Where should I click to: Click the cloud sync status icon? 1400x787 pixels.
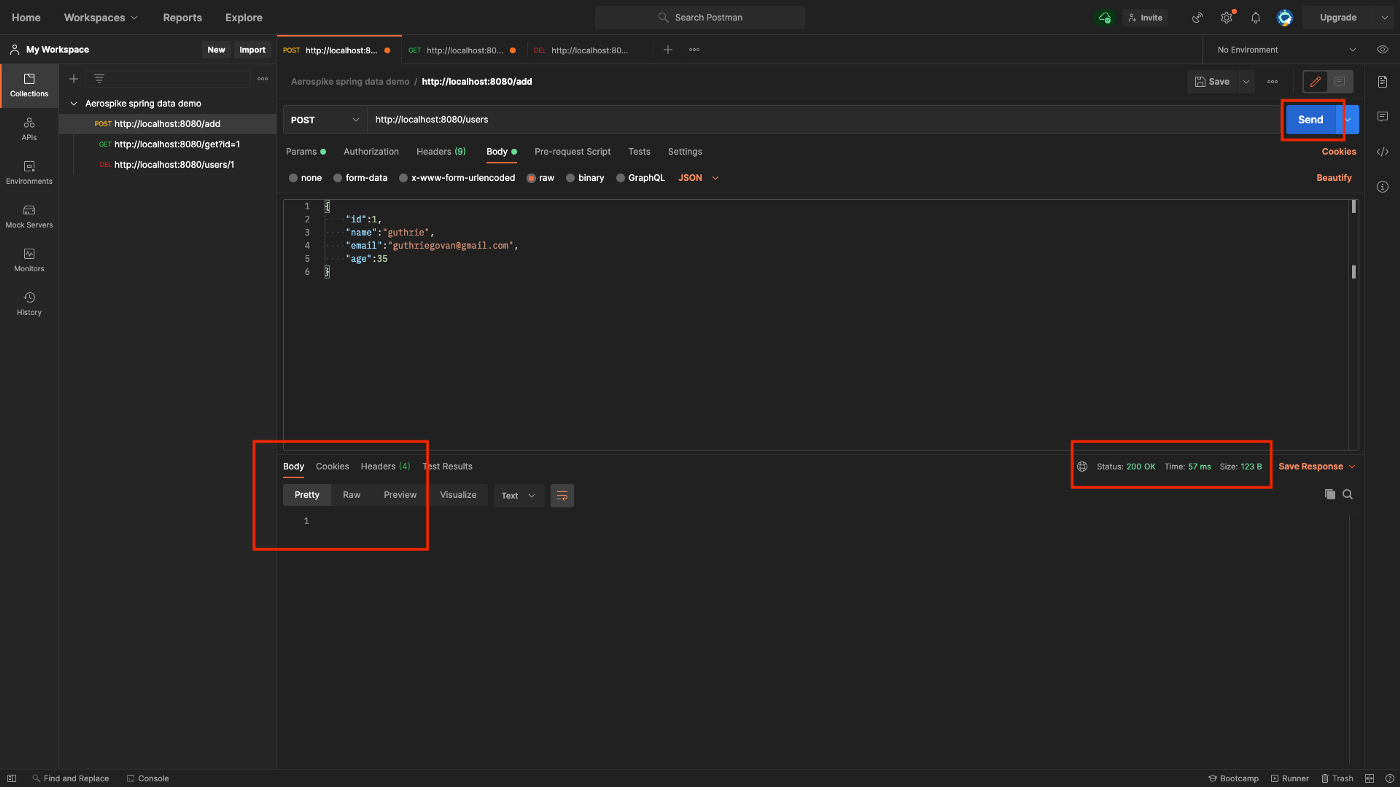(x=1104, y=17)
